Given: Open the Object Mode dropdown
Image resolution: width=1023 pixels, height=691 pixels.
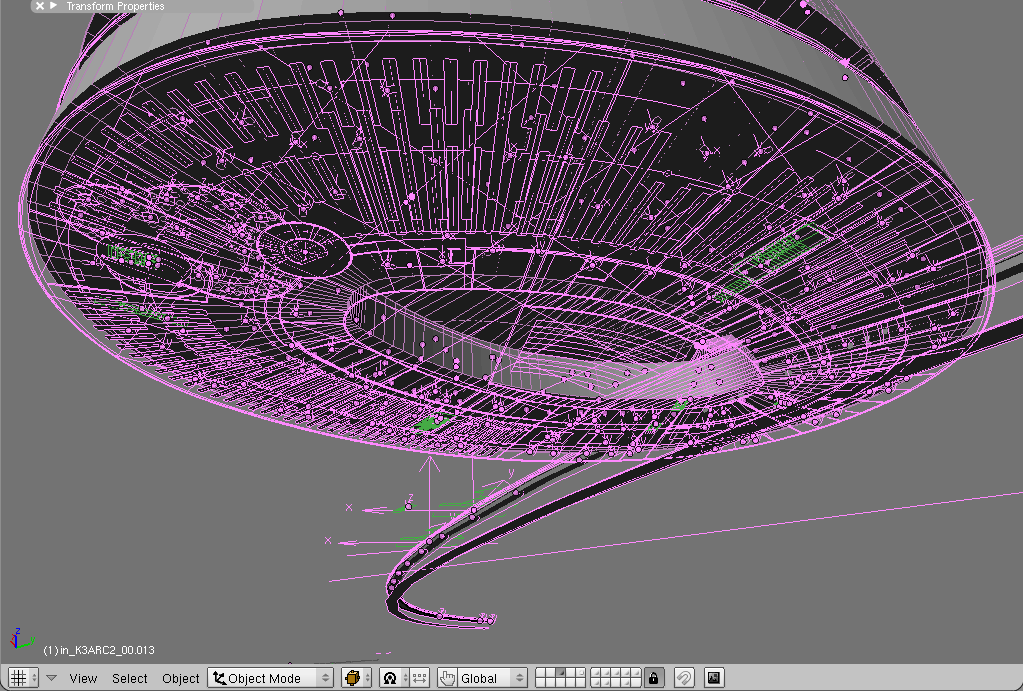Looking at the screenshot, I should coord(271,678).
